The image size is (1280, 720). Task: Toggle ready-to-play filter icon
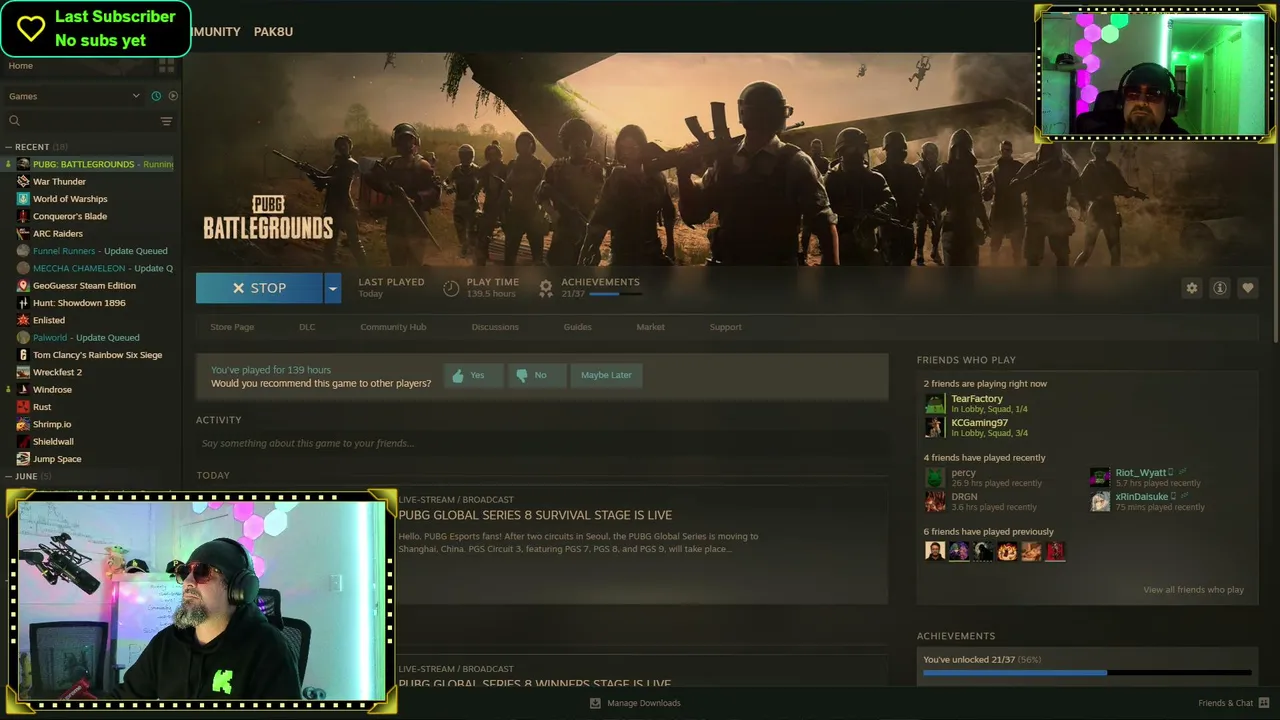[173, 96]
